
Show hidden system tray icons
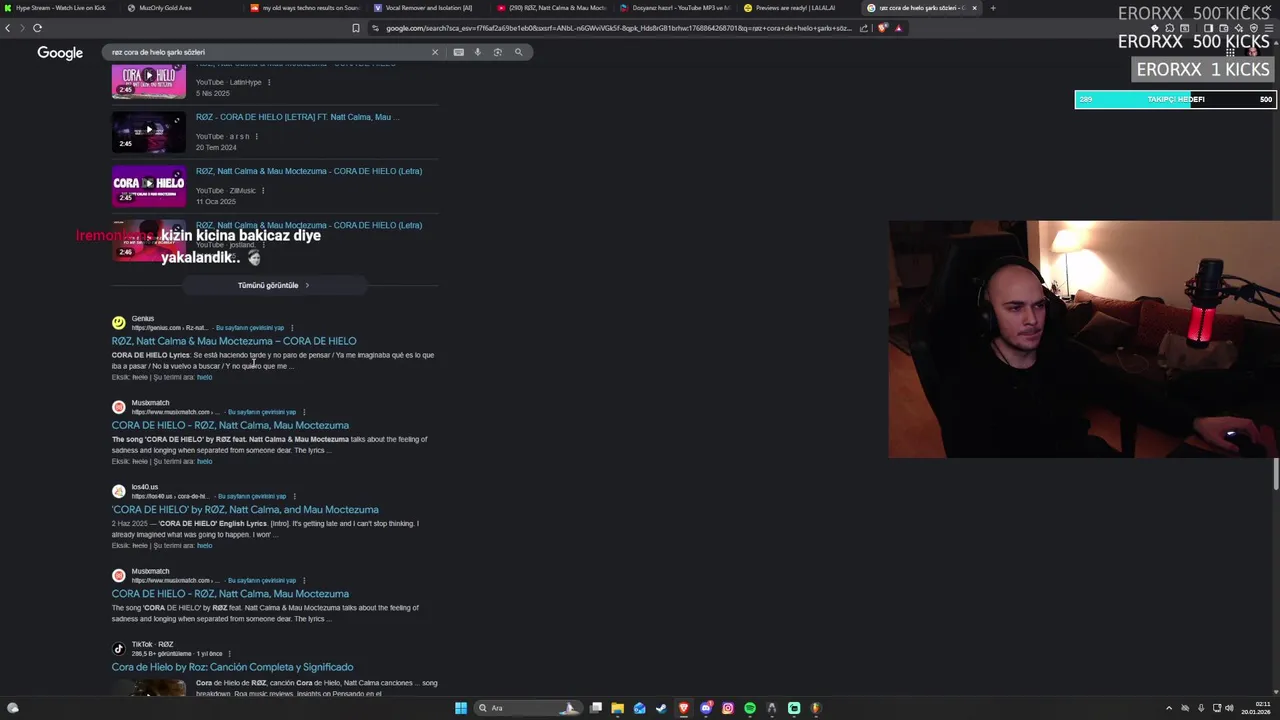(1169, 708)
